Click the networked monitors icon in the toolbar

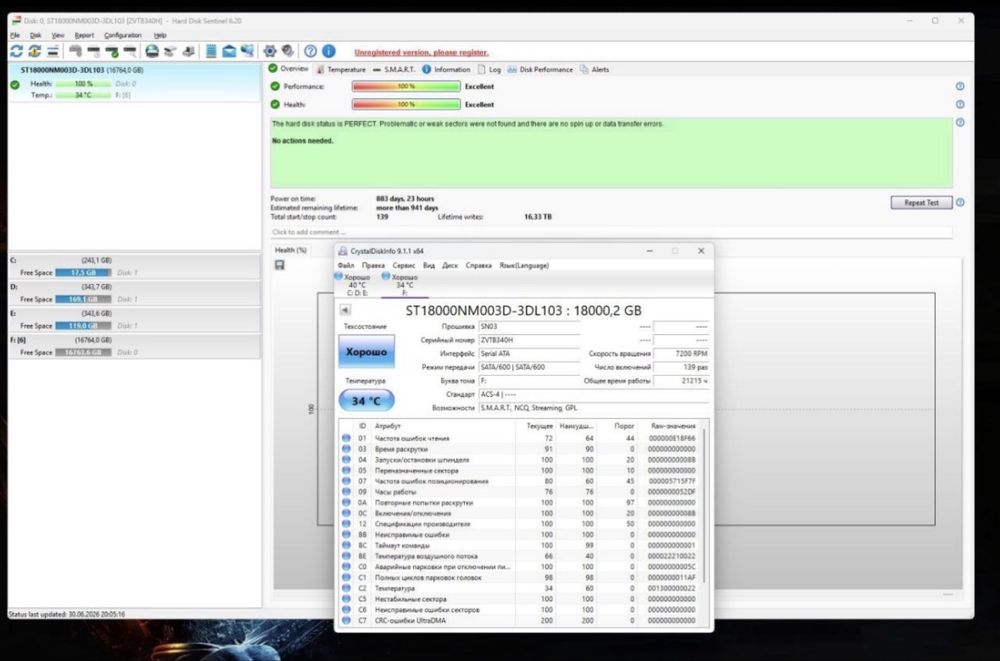coord(247,51)
